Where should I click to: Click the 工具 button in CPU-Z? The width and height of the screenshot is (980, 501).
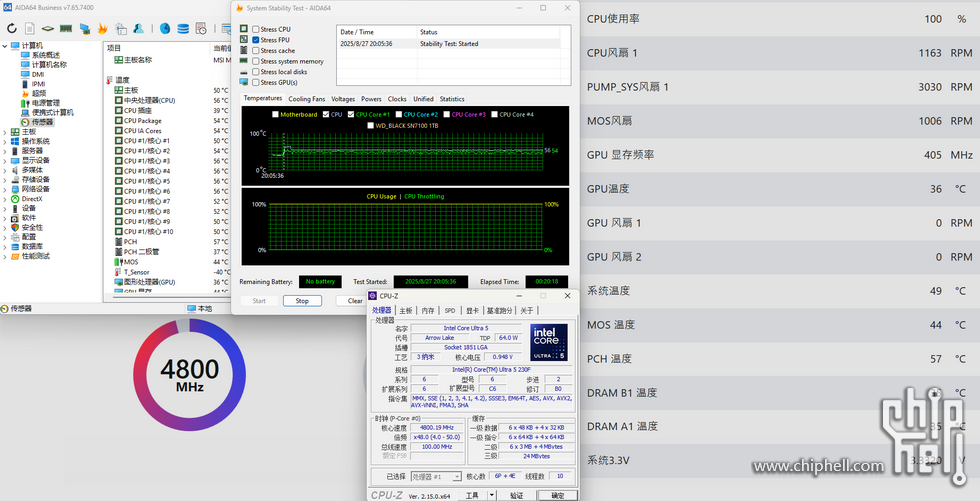pyautogui.click(x=472, y=495)
